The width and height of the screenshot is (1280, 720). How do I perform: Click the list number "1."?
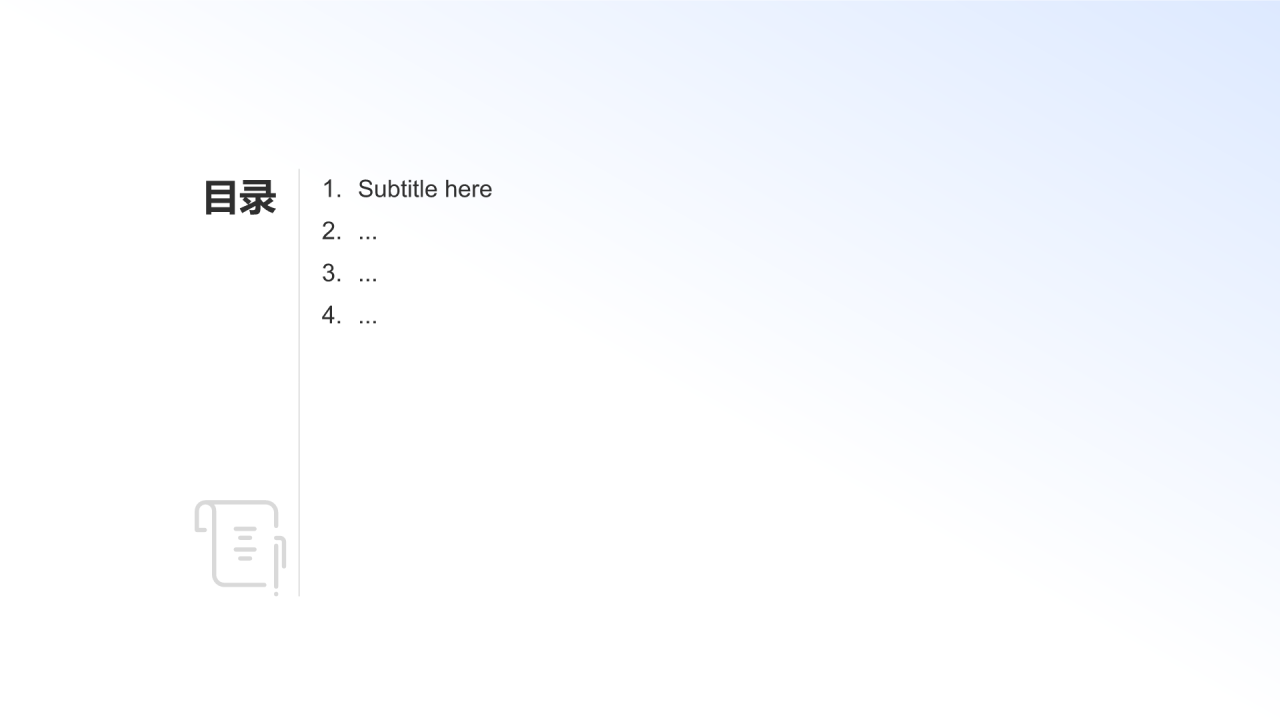pyautogui.click(x=332, y=189)
